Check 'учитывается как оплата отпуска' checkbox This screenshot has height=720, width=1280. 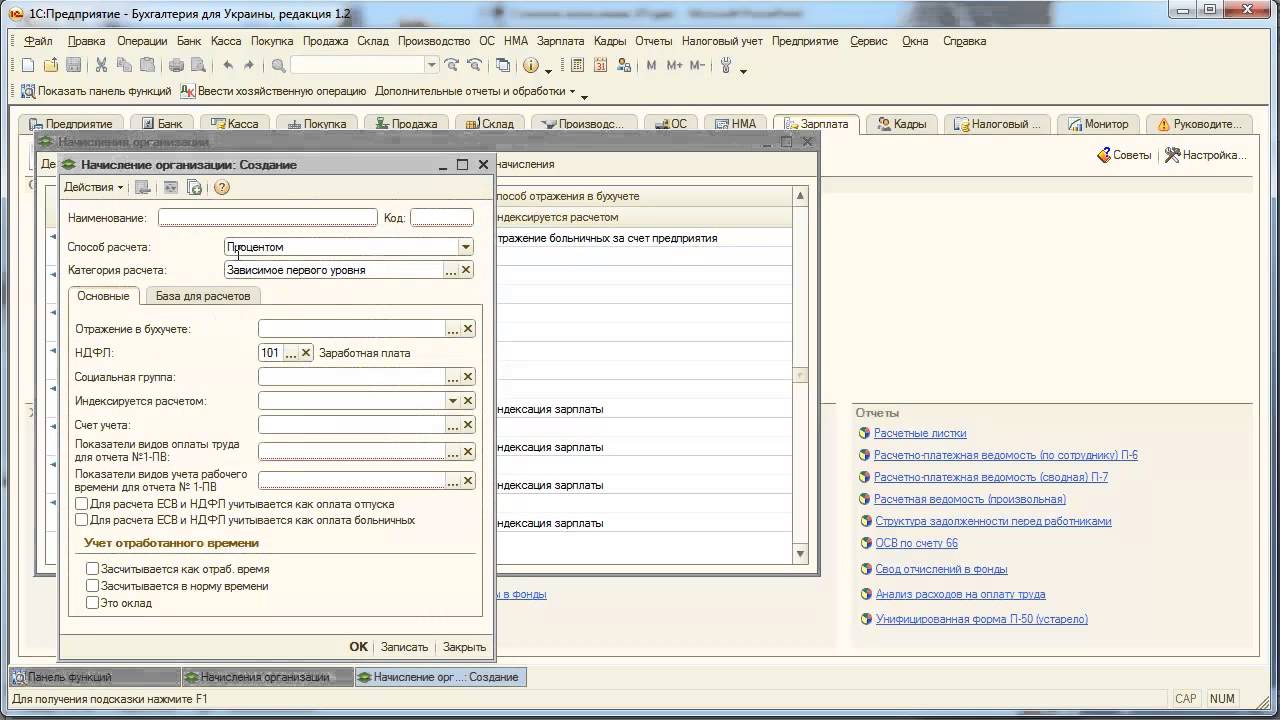(x=82, y=505)
